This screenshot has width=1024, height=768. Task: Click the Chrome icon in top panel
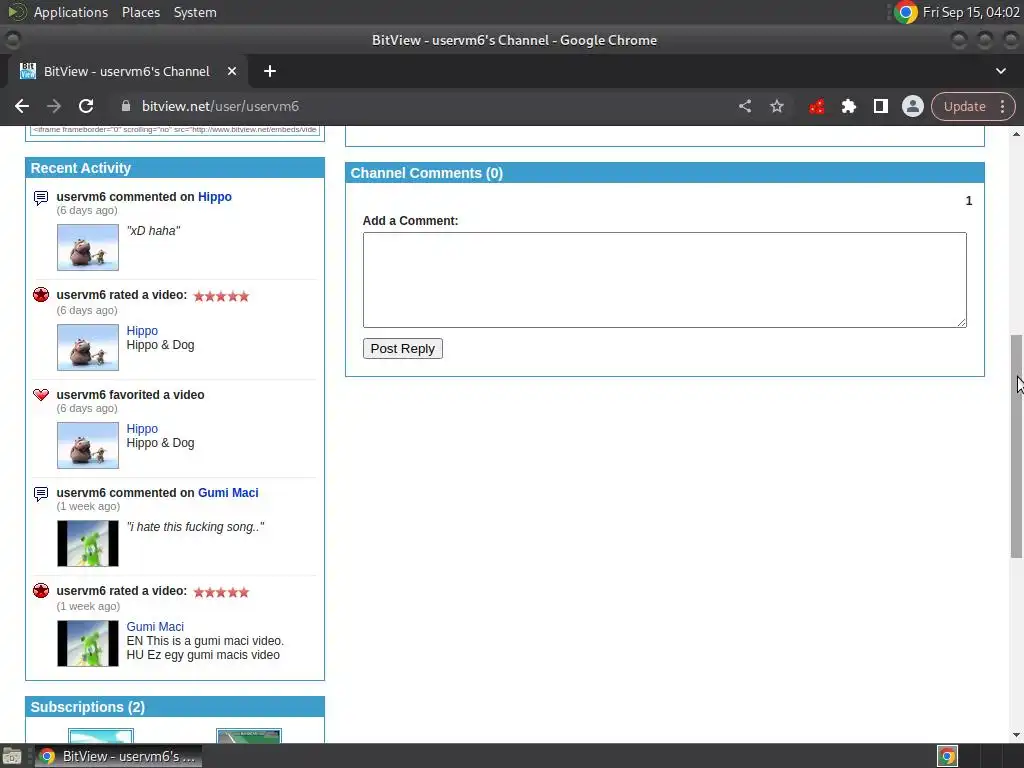[905, 12]
